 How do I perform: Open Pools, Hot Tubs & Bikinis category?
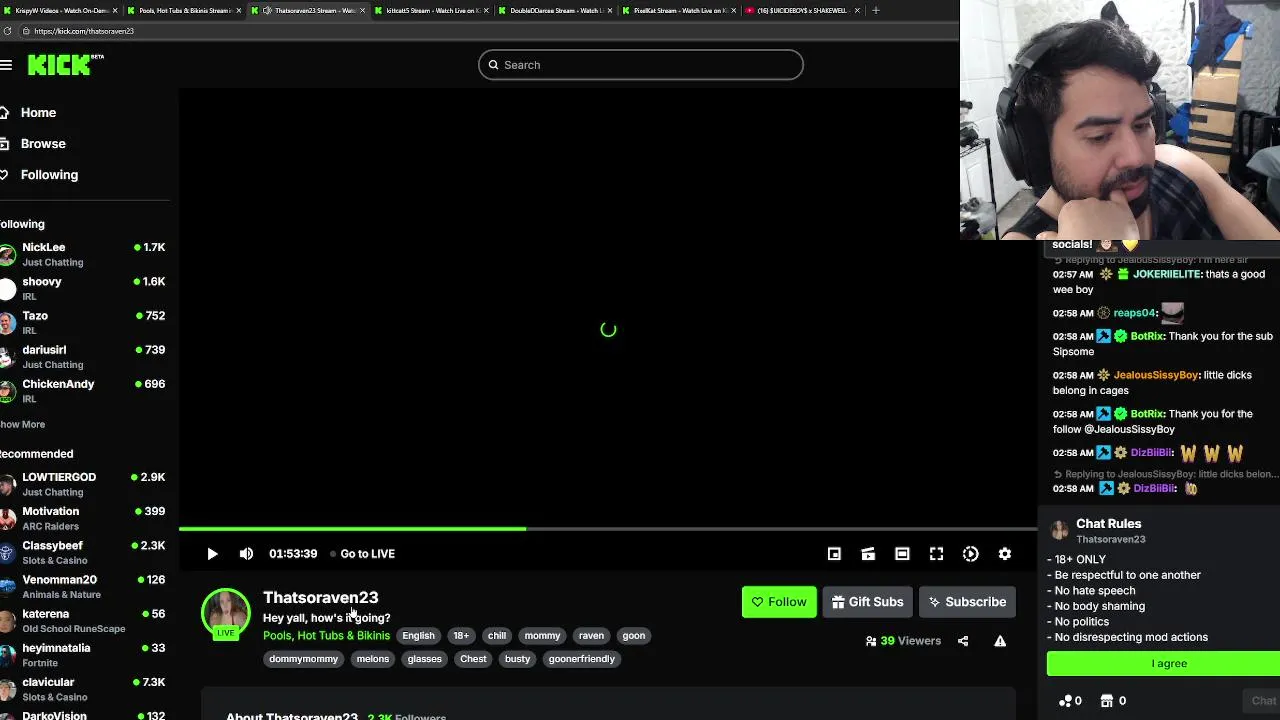pos(326,636)
